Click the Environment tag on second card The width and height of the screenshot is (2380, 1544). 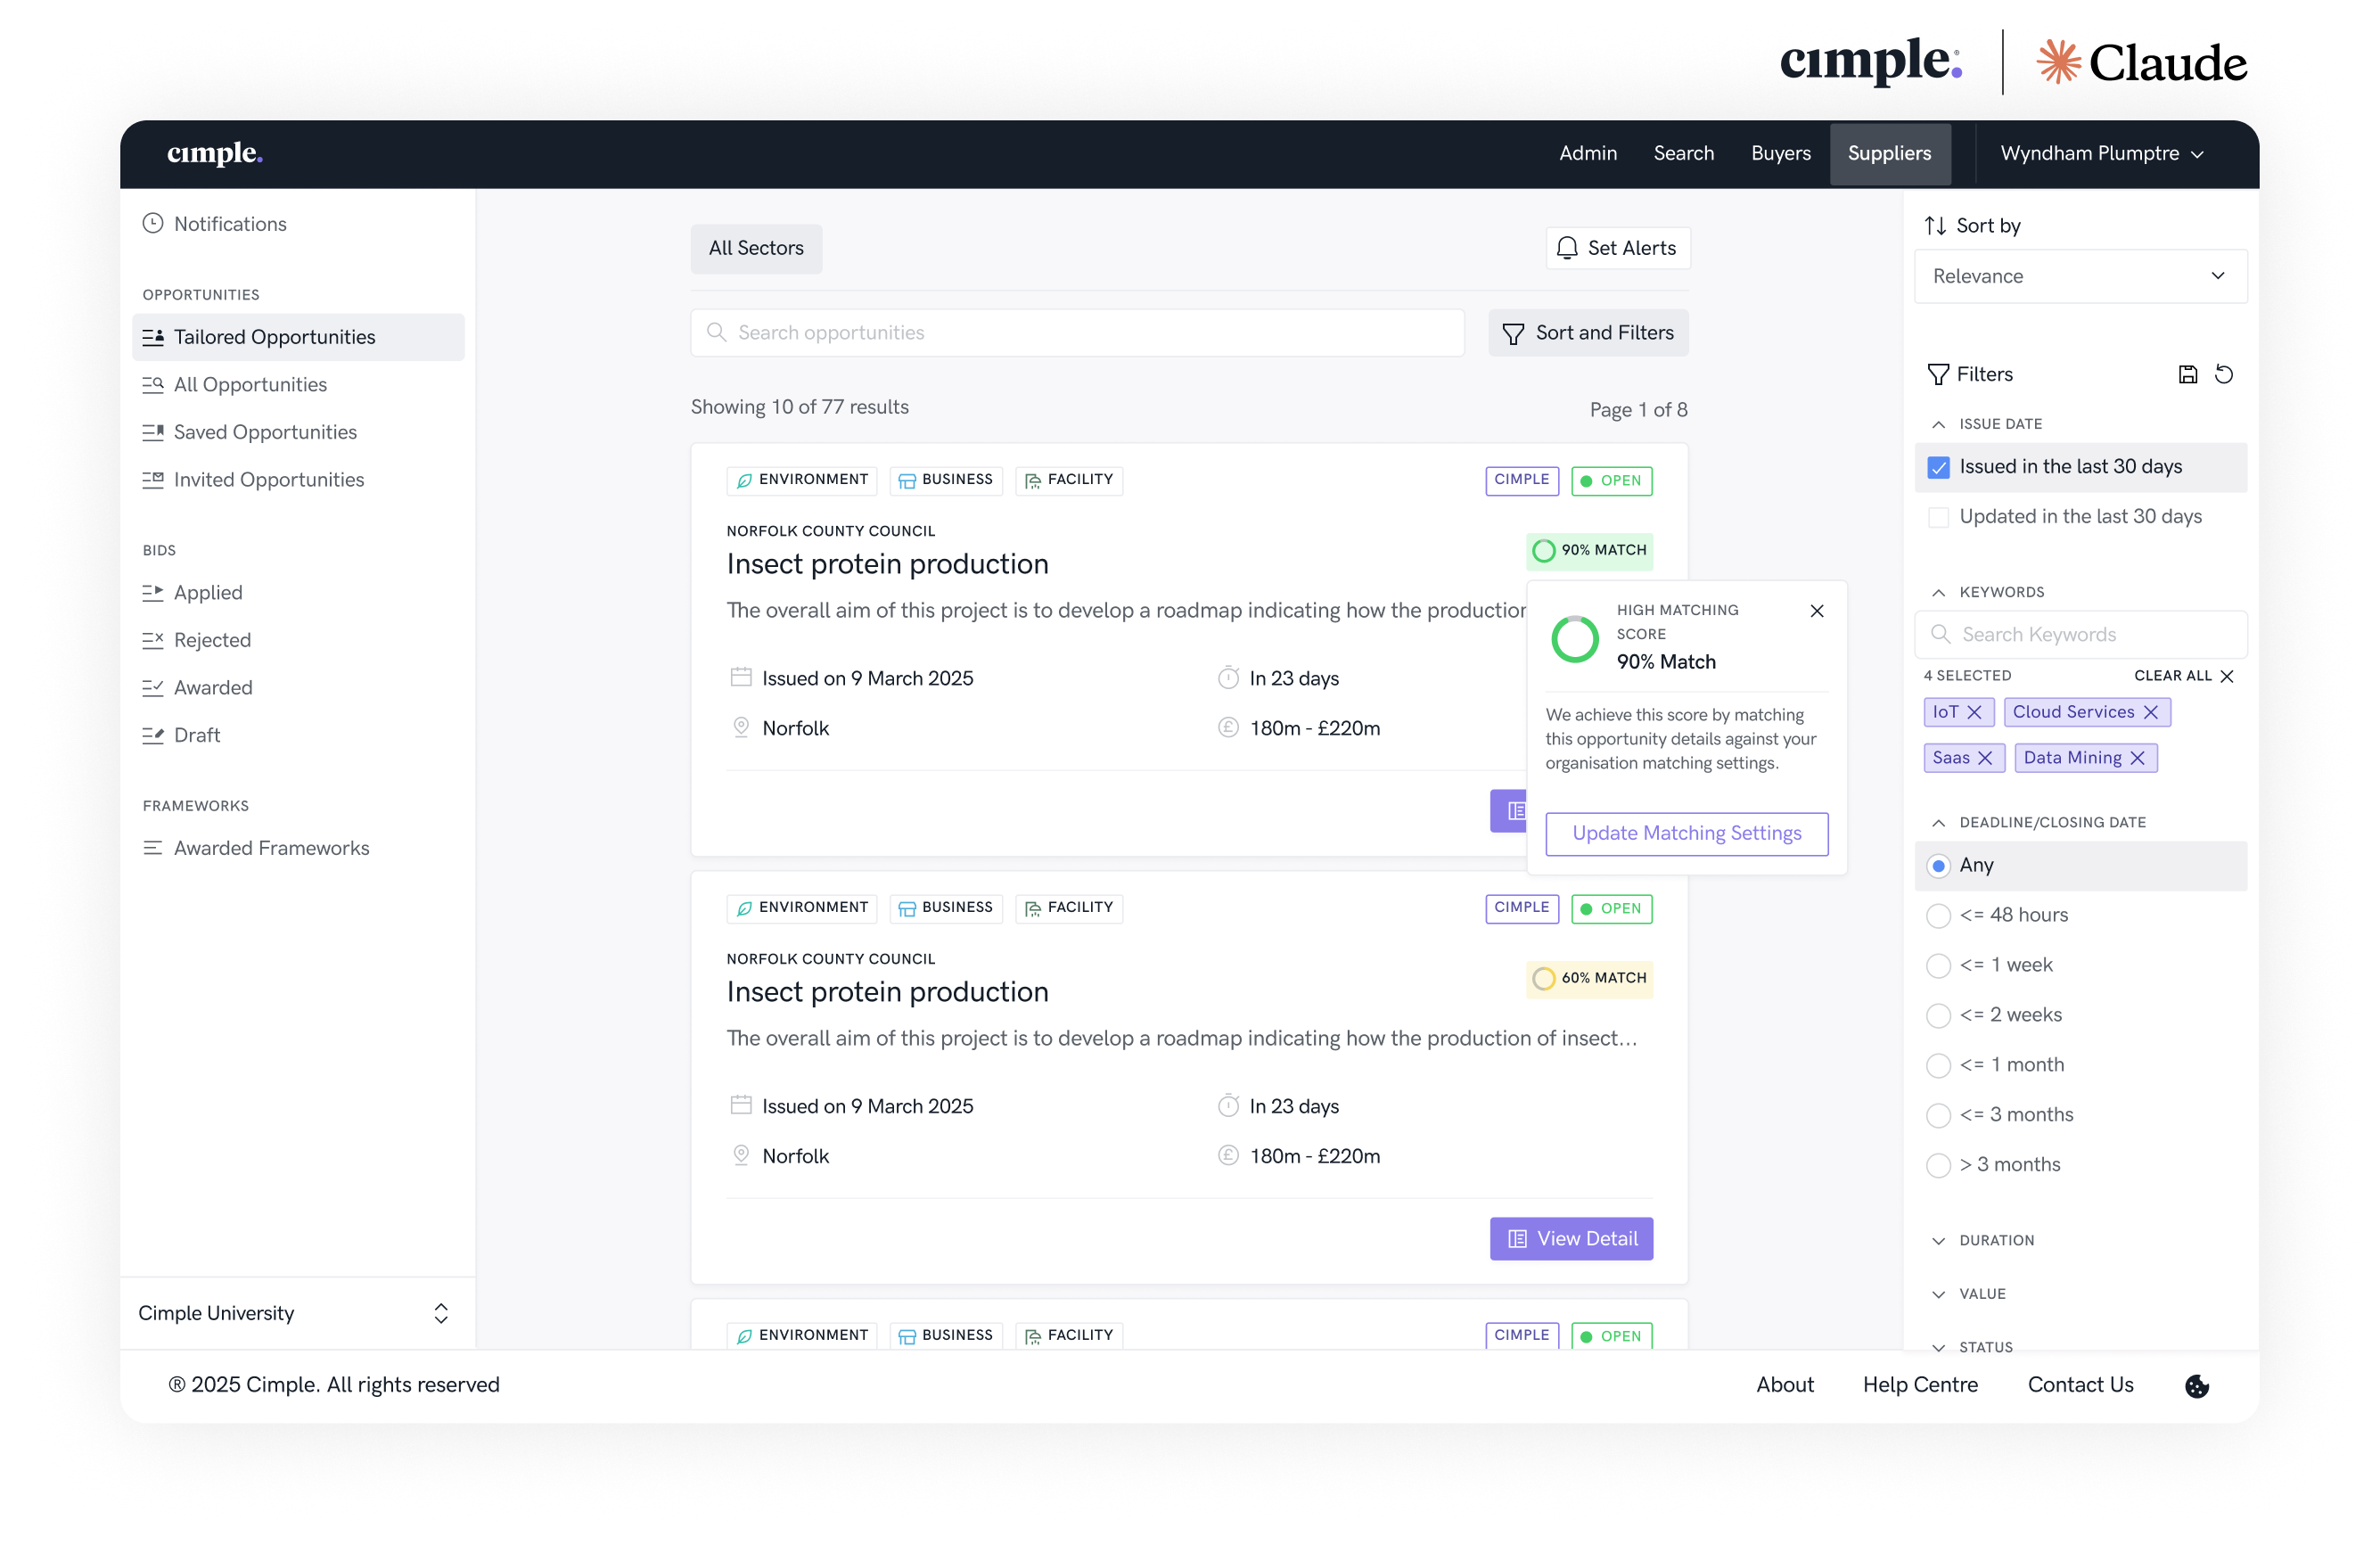coord(802,908)
